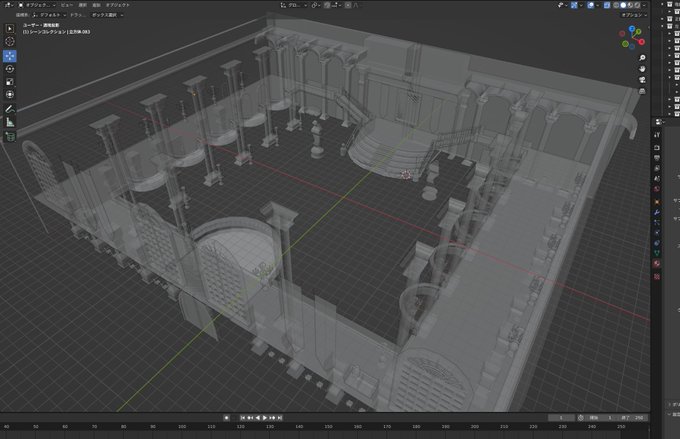Select the Rotate tool

(x=10, y=69)
